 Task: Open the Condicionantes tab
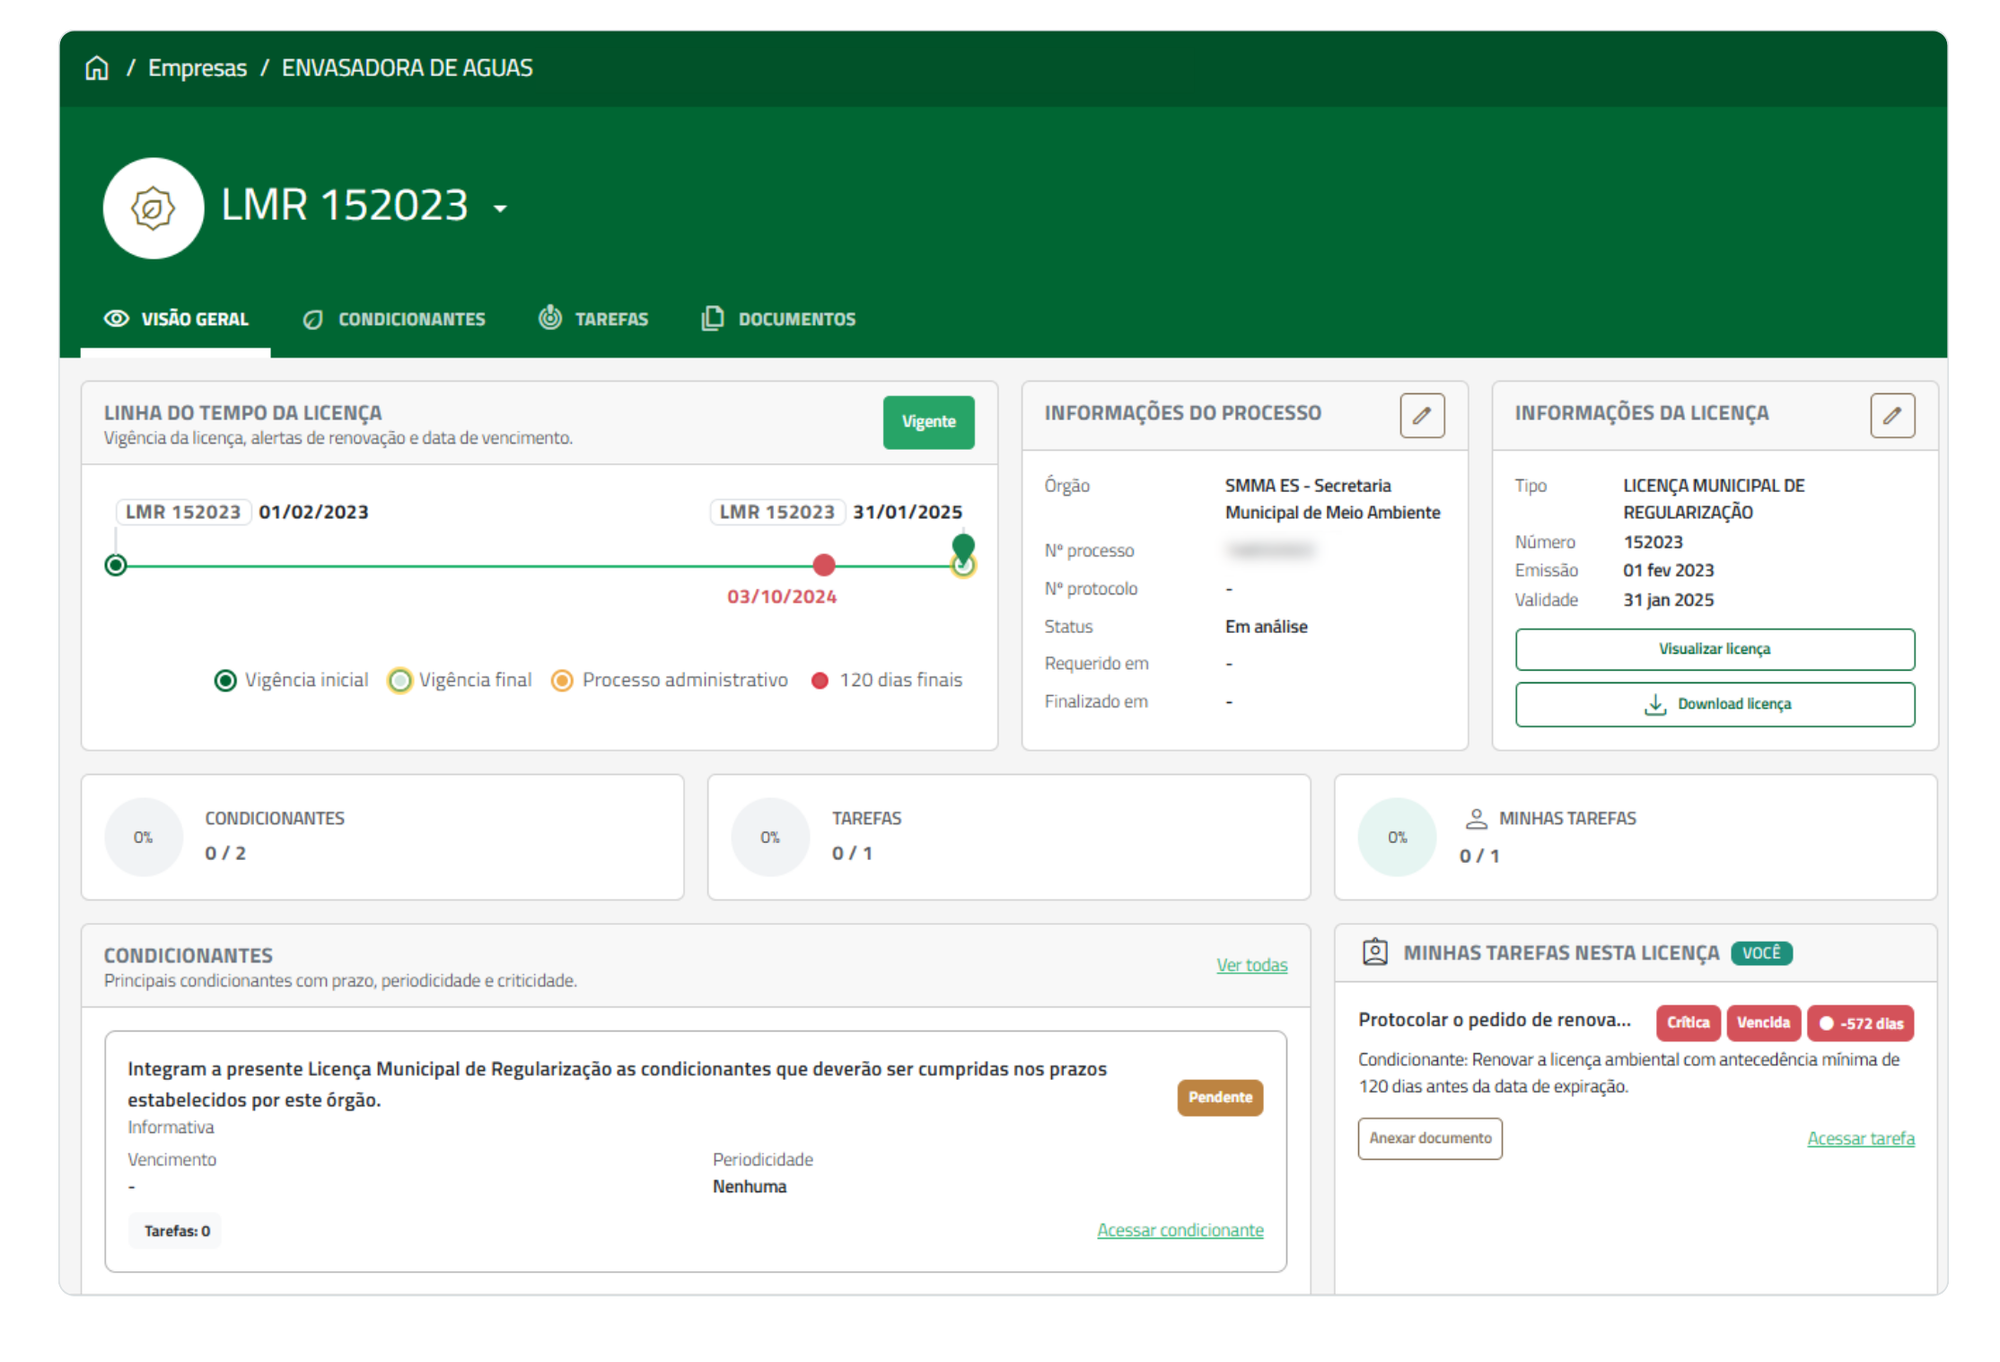pos(394,319)
